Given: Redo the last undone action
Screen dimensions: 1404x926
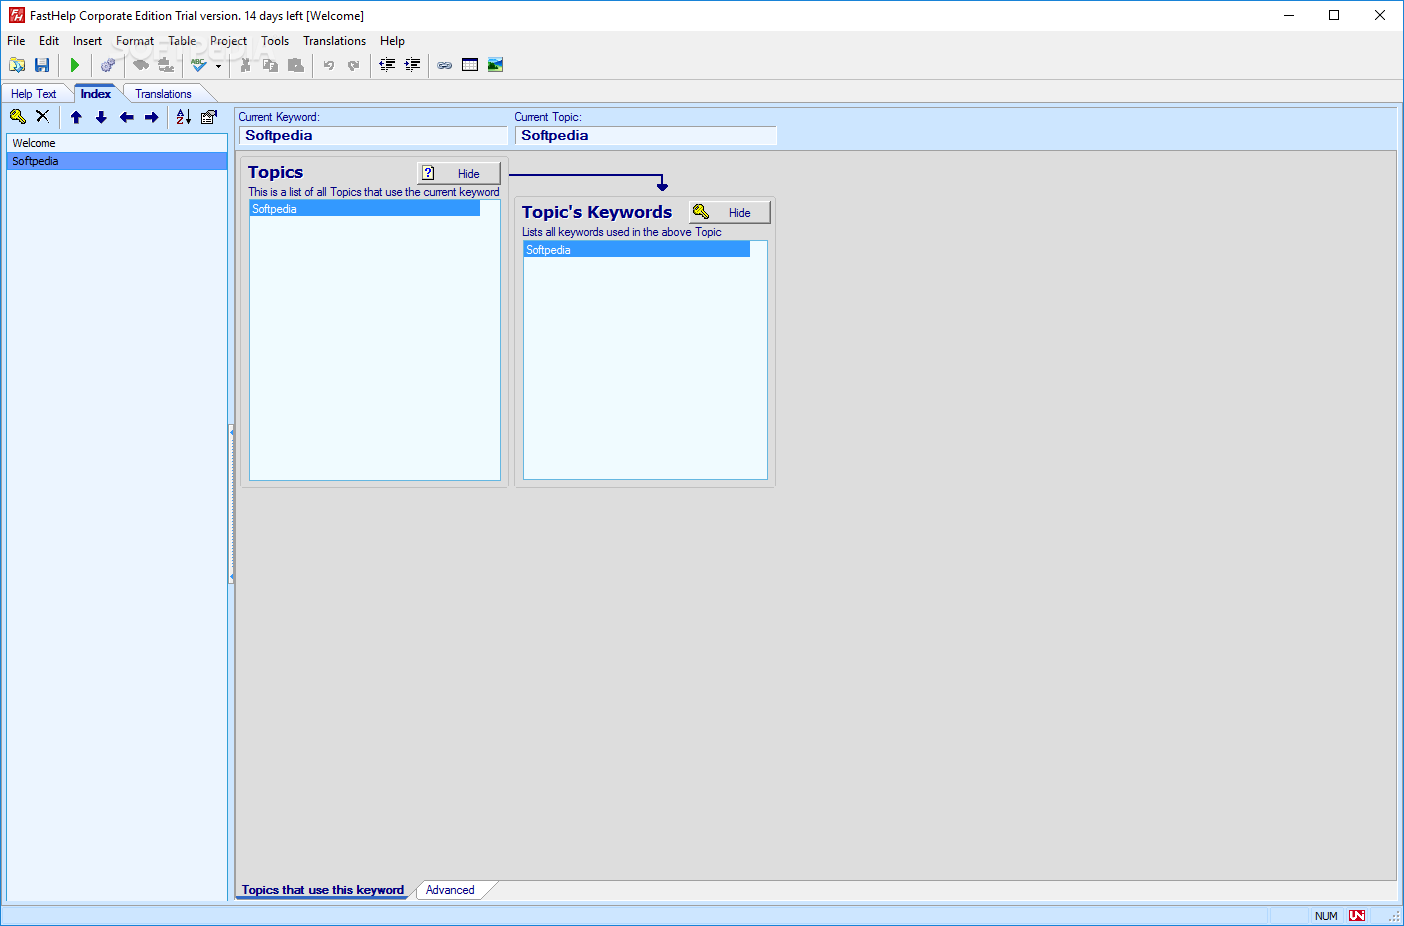Looking at the screenshot, I should 353,65.
